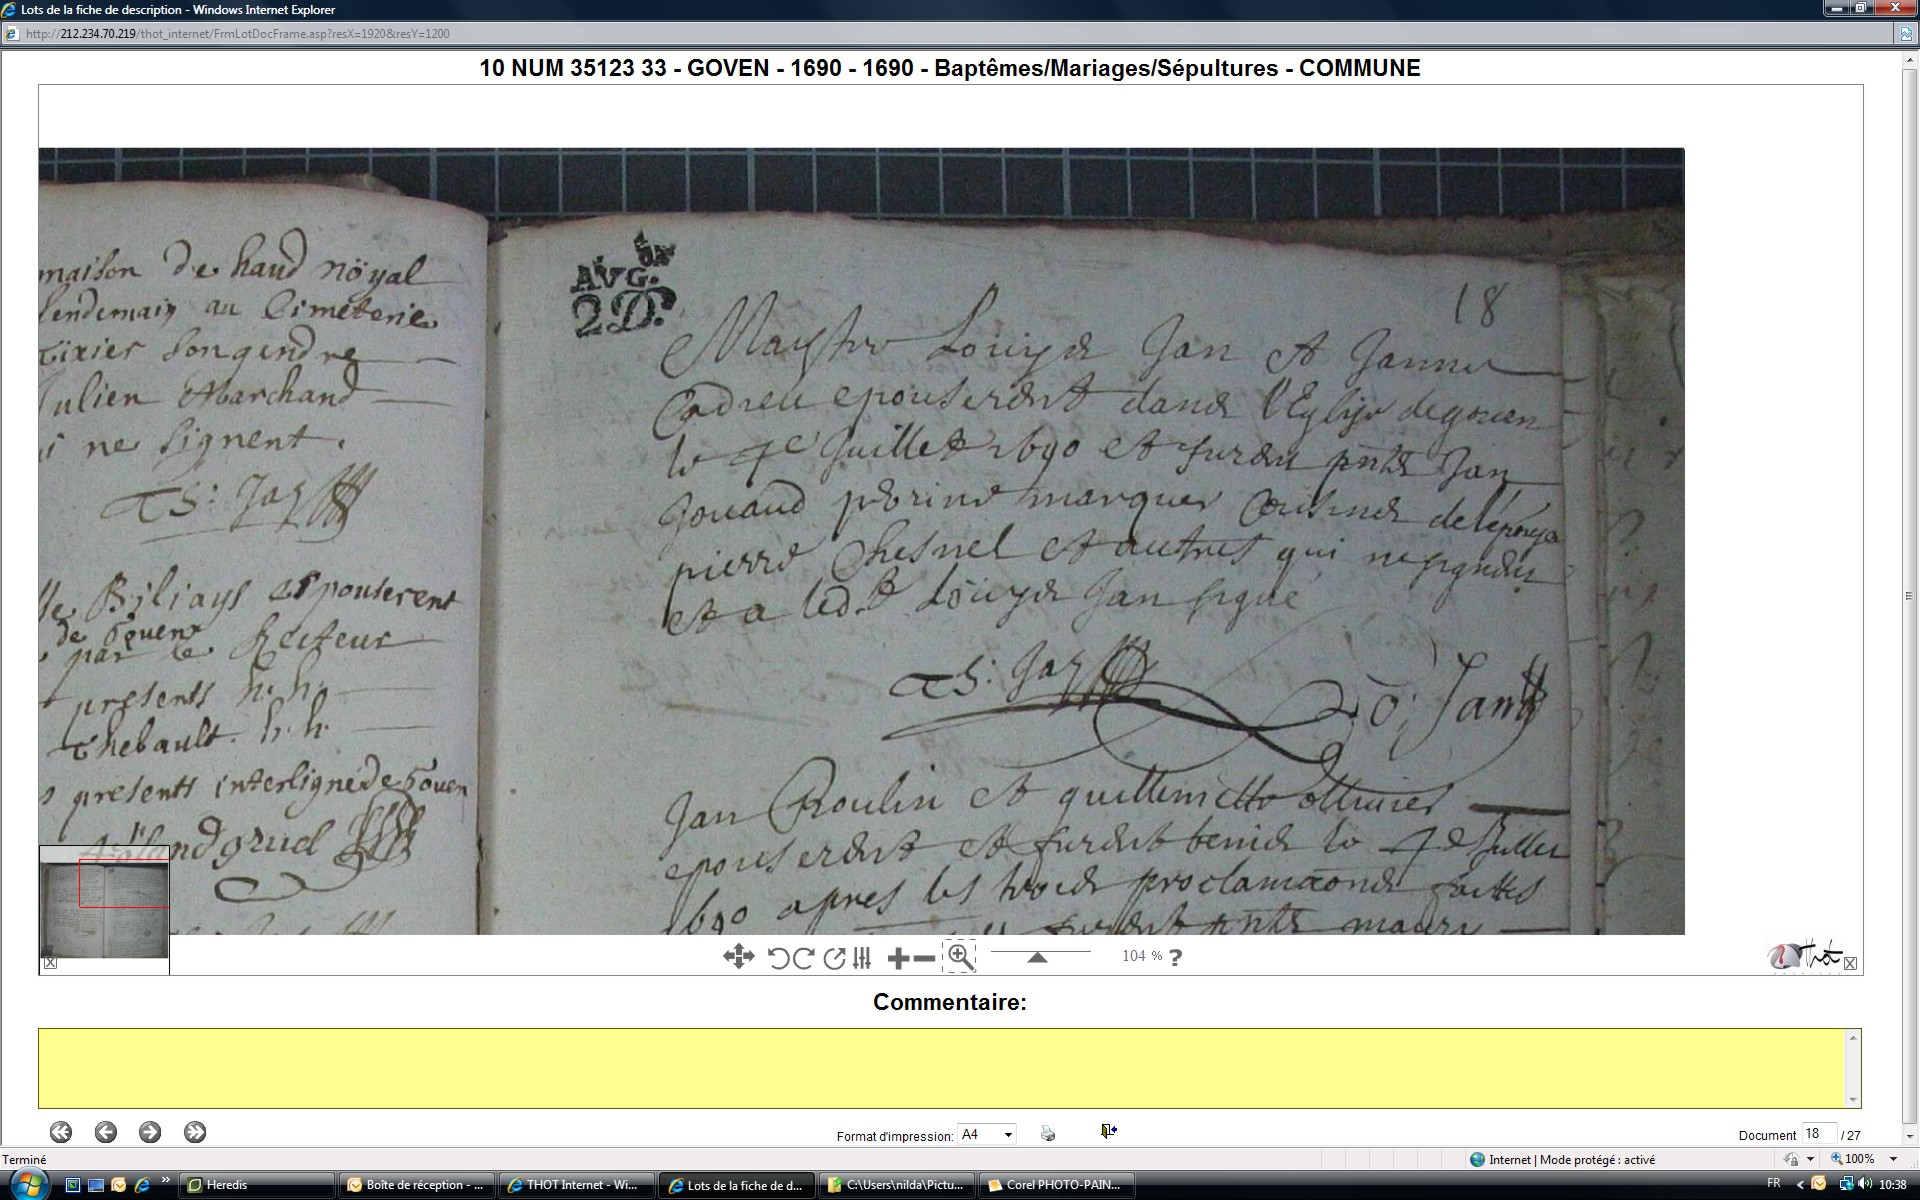Zoom out with minus icon
The width and height of the screenshot is (1920, 1200).
click(x=925, y=958)
